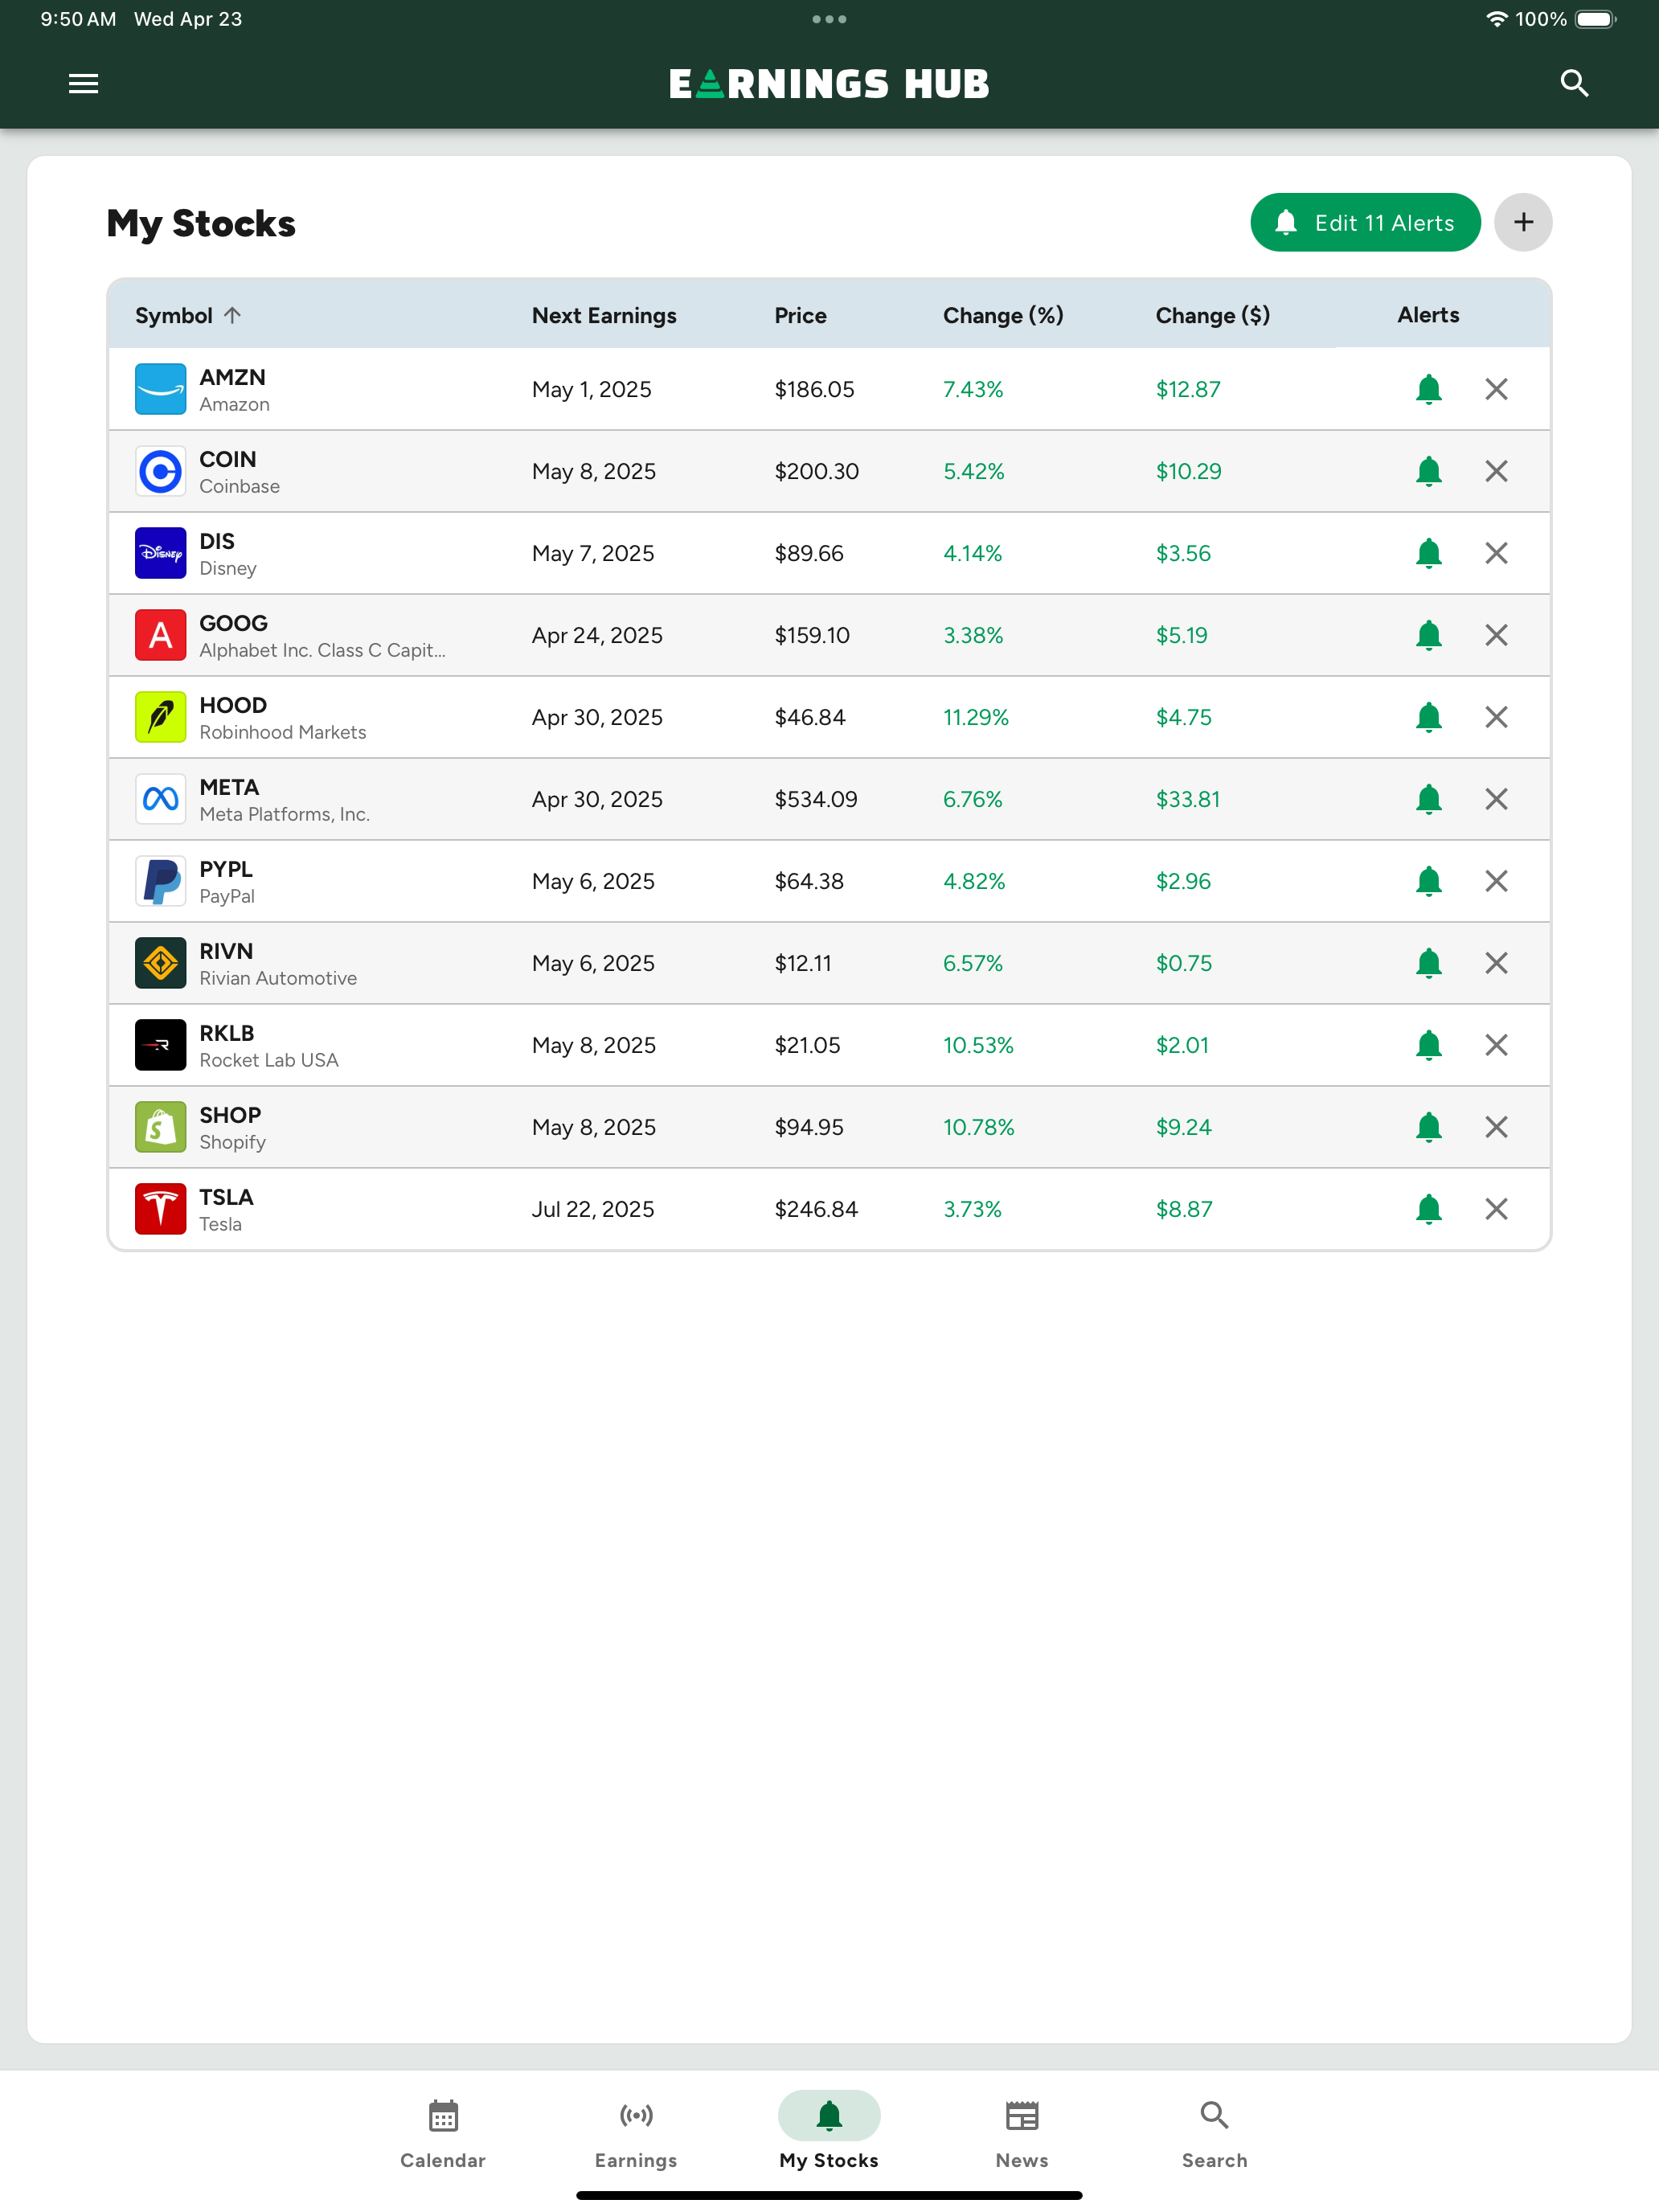The height and width of the screenshot is (2212, 1659).
Task: Toggle the alert bell for COIN
Action: pos(1428,471)
